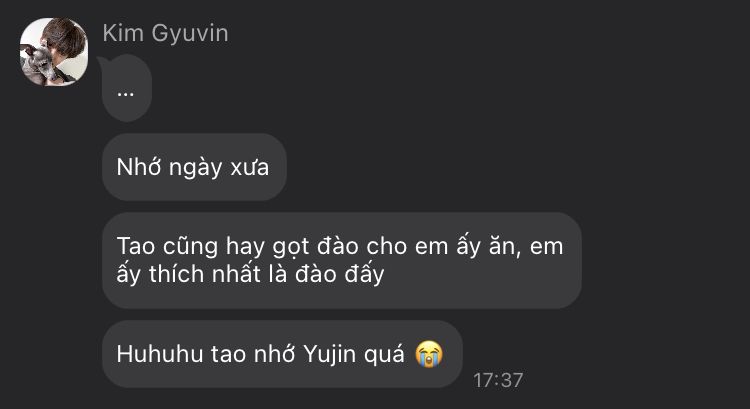Click the crying face emoji

click(429, 354)
